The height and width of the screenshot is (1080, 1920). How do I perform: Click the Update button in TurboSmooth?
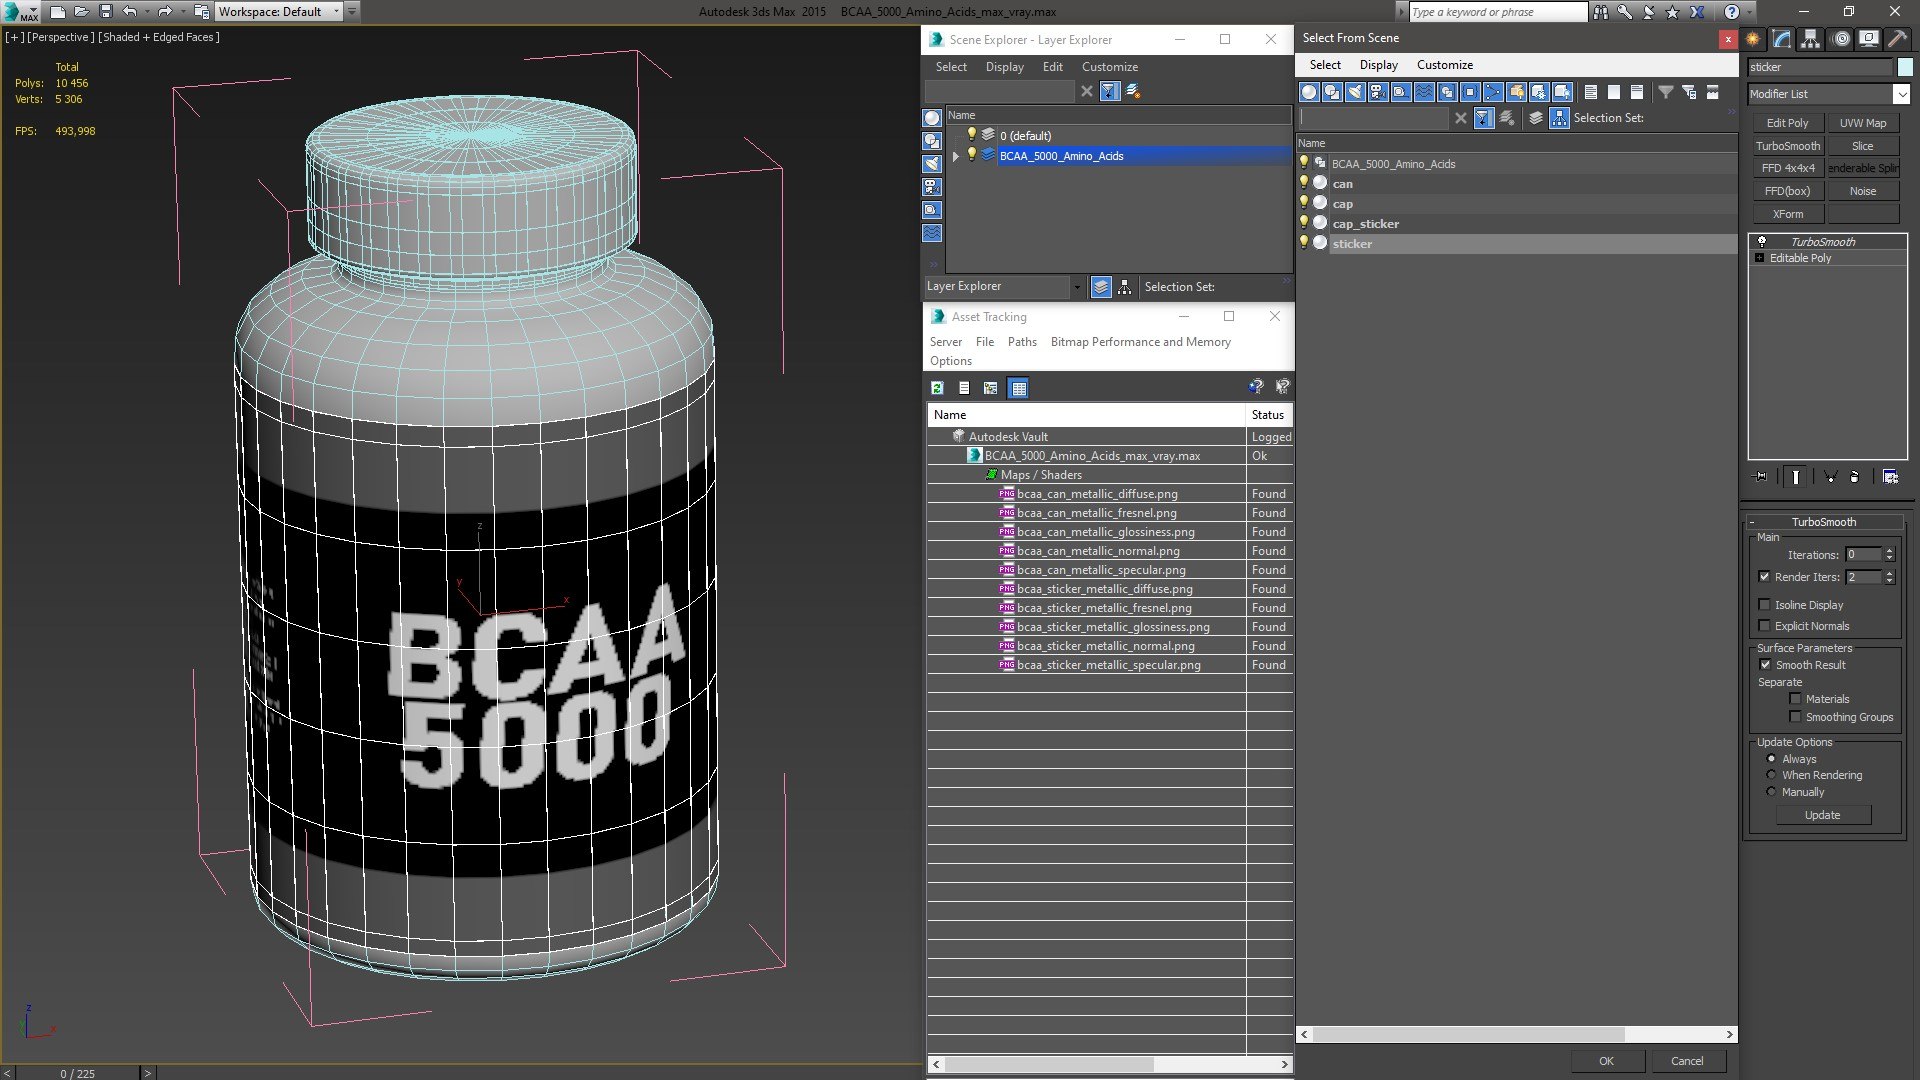point(1822,815)
